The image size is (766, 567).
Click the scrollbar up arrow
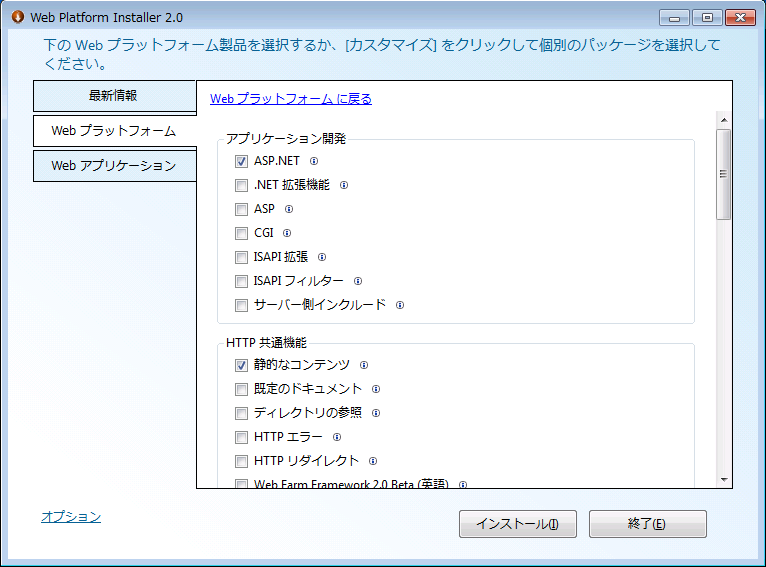[724, 120]
